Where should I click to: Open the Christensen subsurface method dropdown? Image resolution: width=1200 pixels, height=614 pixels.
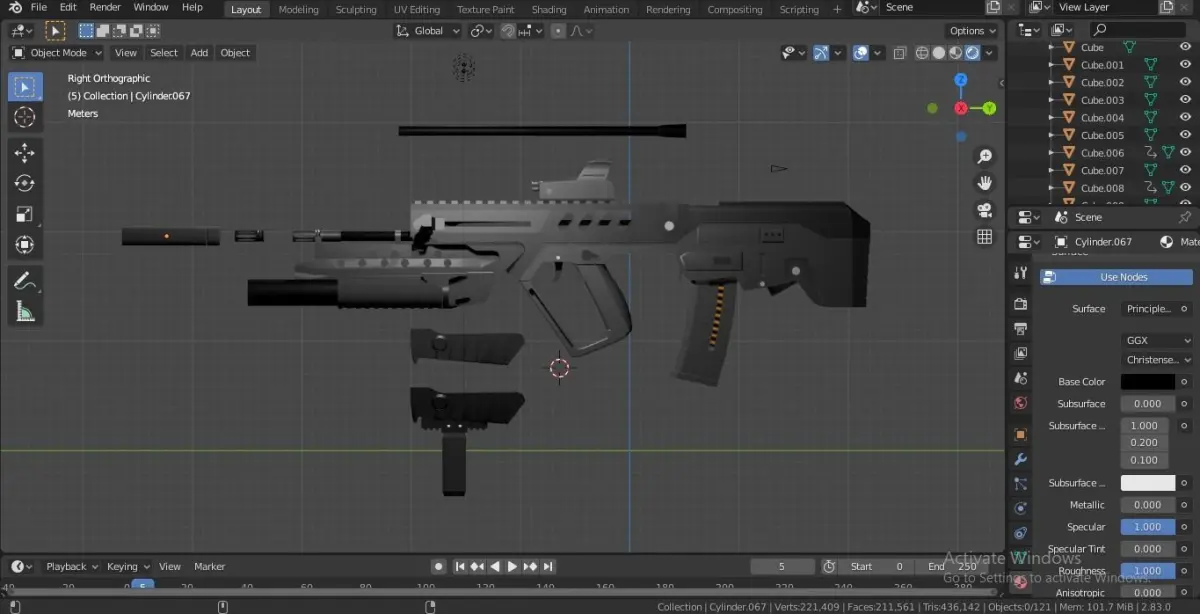pos(1157,359)
